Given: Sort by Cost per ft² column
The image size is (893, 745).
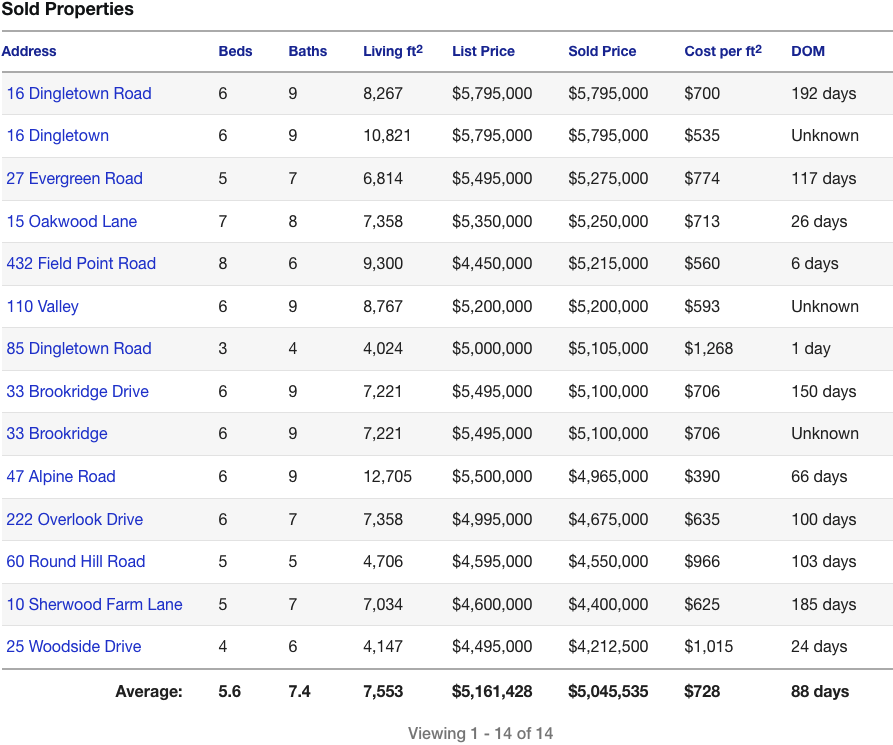Looking at the screenshot, I should coord(722,51).
